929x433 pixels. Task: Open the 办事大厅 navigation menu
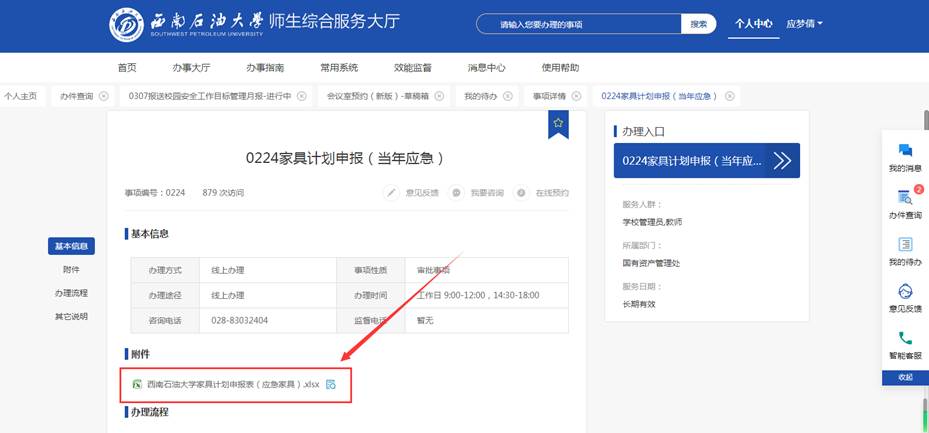191,68
